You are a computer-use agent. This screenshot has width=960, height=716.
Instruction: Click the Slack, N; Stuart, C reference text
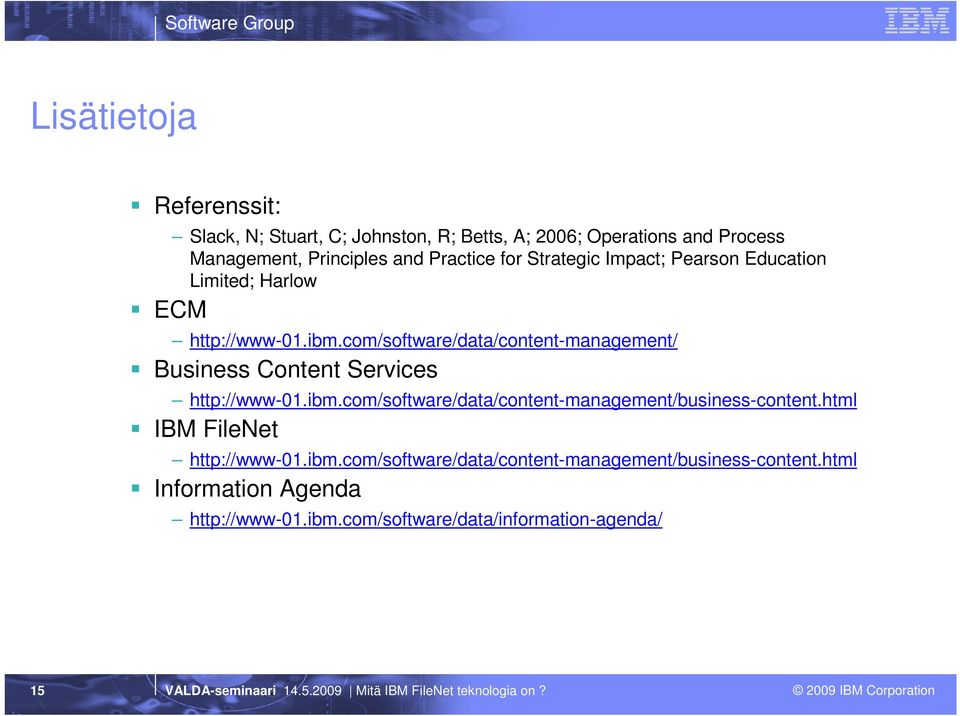[x=508, y=258]
